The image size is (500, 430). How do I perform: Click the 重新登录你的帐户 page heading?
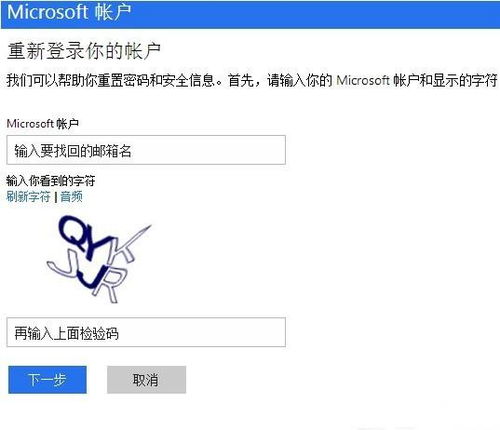coord(84,51)
